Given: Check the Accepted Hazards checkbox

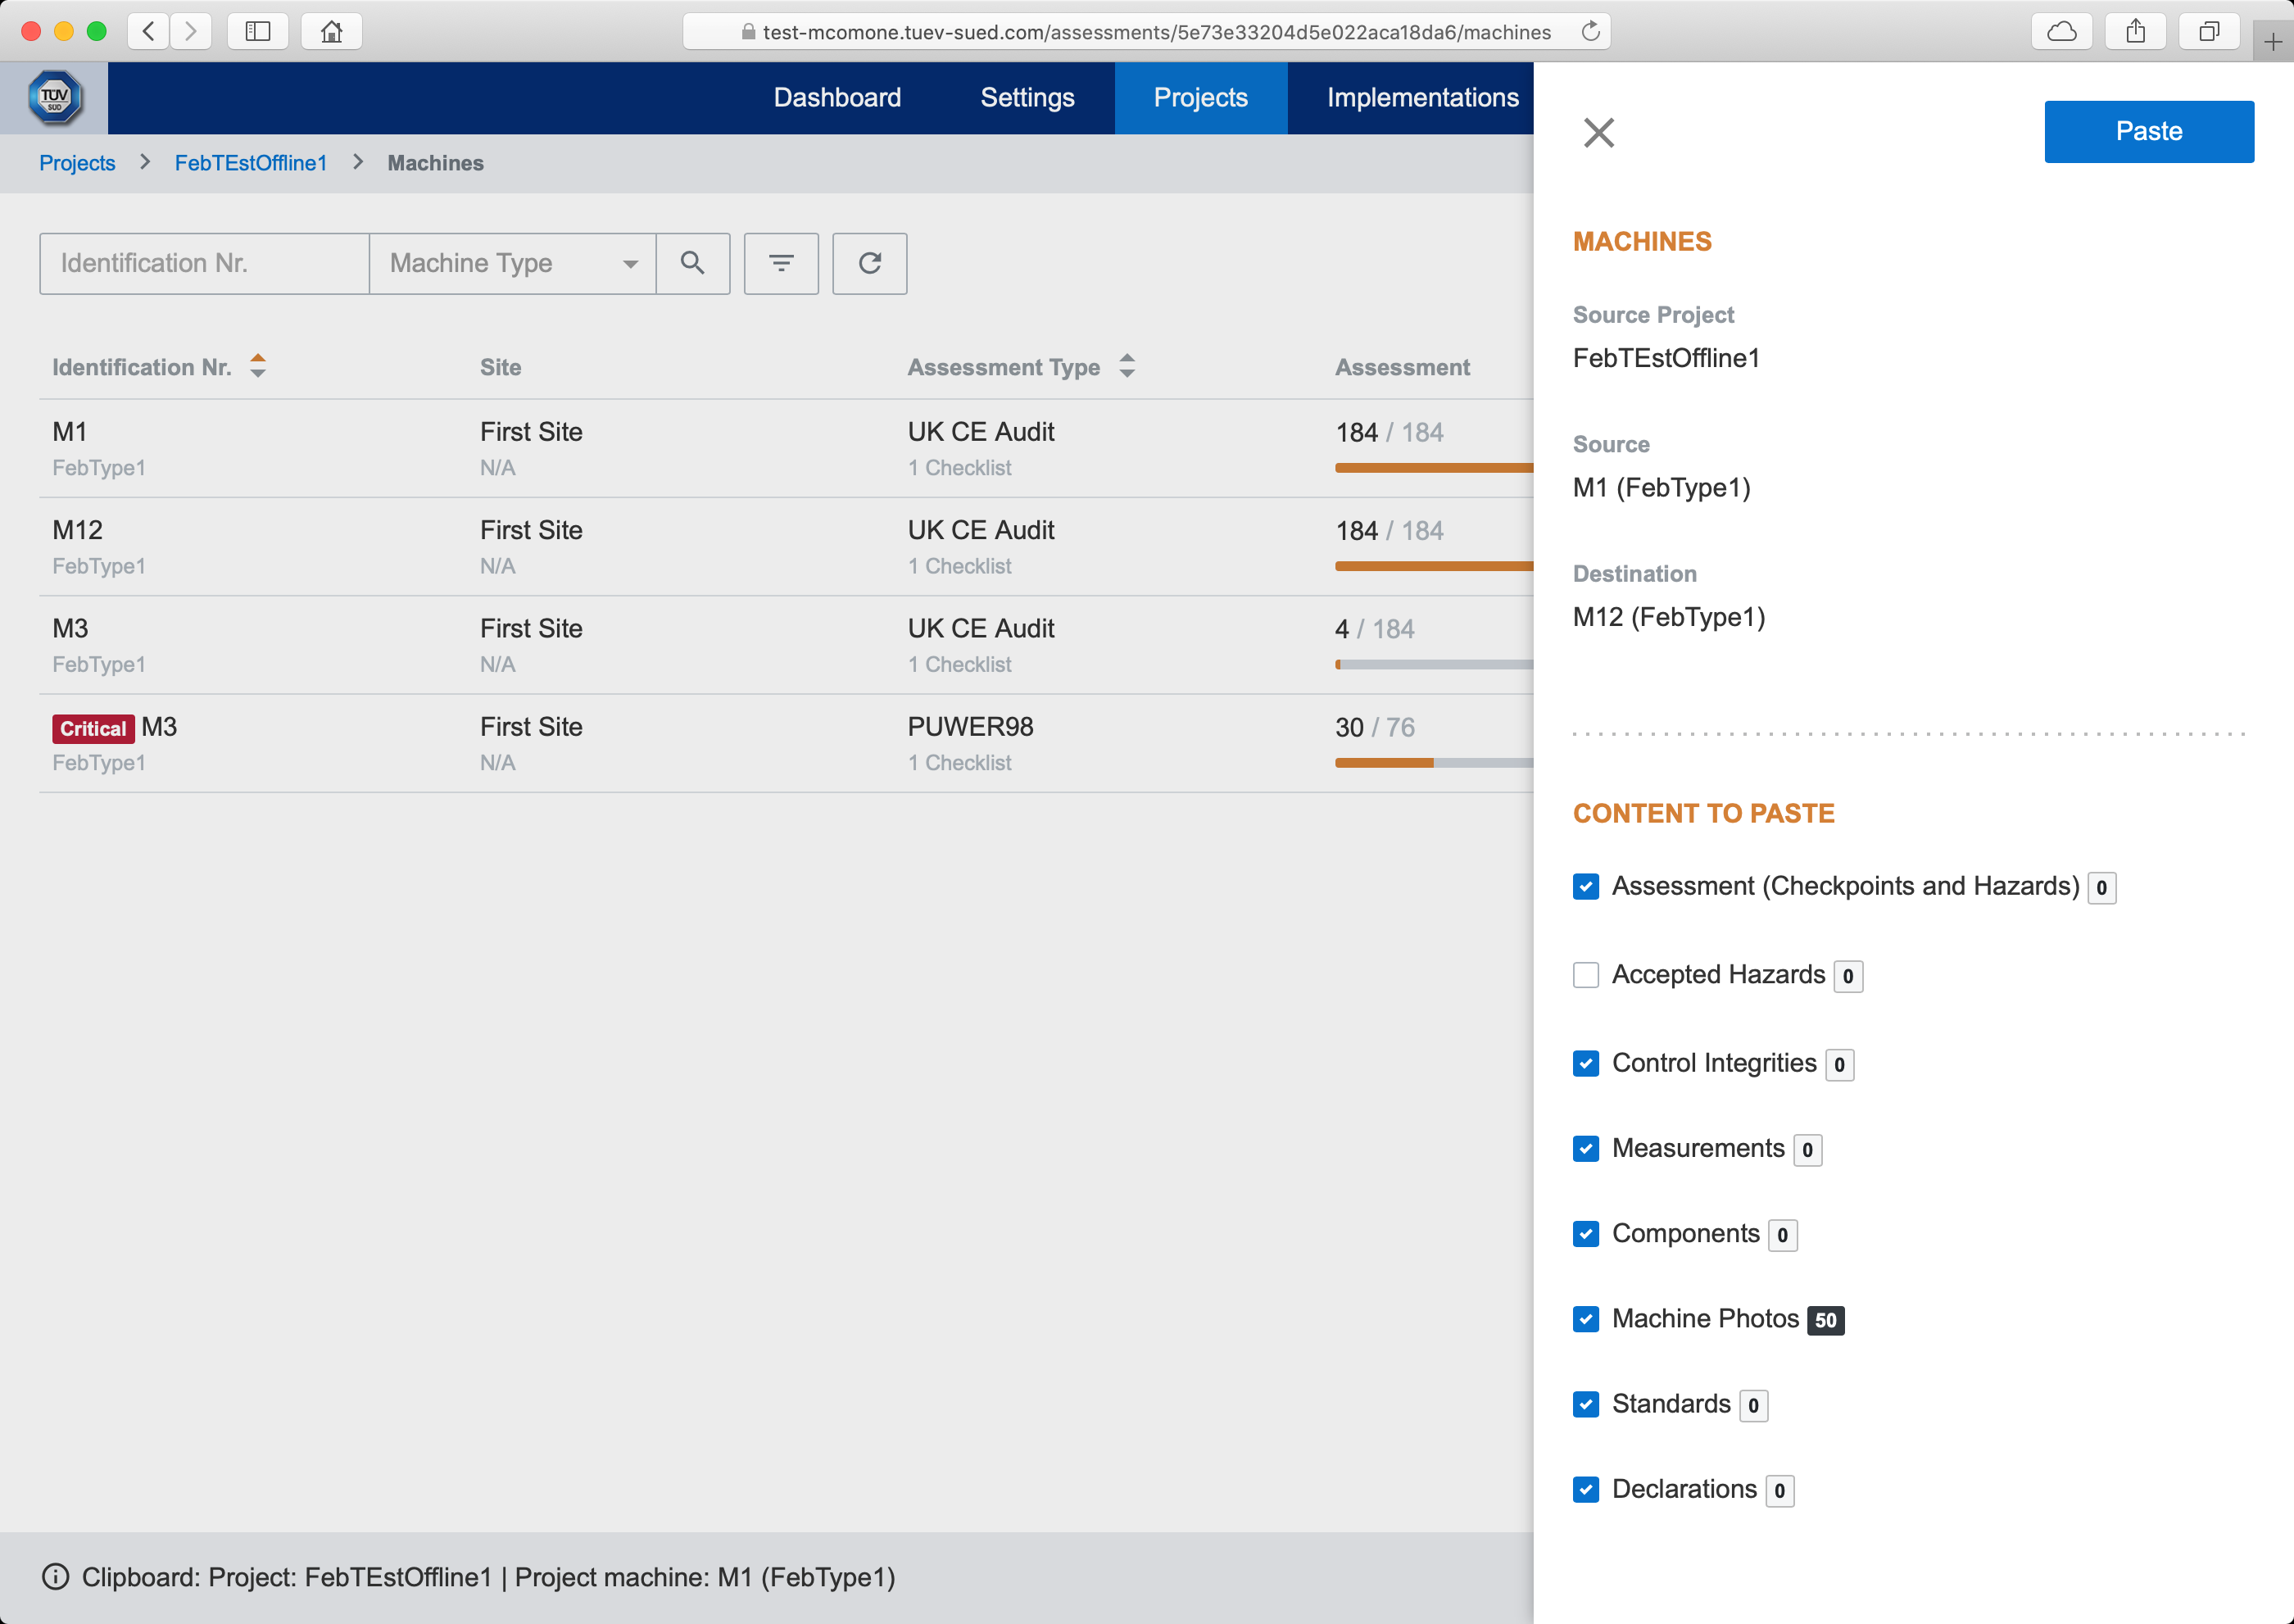Looking at the screenshot, I should point(1585,974).
